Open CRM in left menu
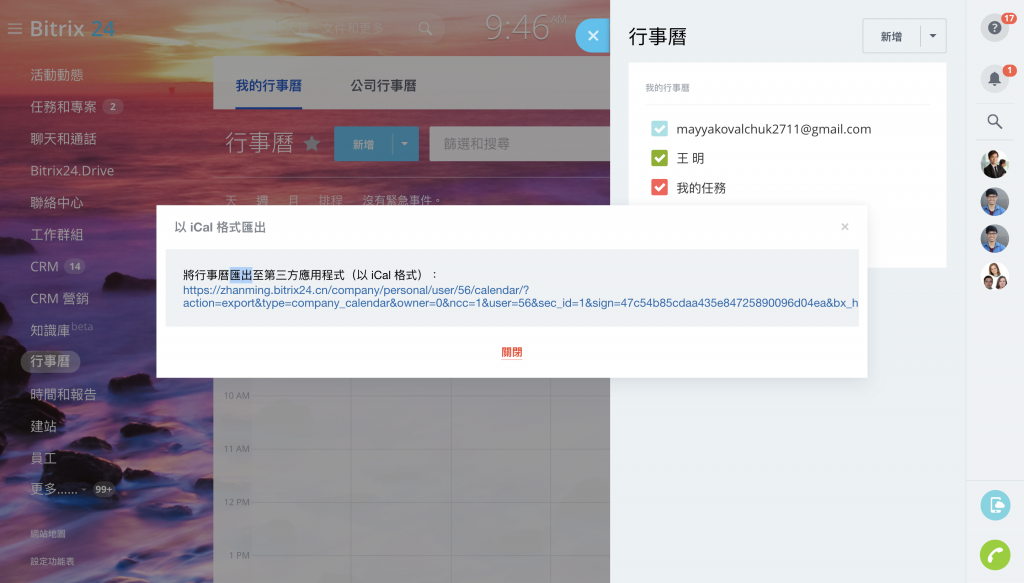1024x583 pixels. pos(44,266)
